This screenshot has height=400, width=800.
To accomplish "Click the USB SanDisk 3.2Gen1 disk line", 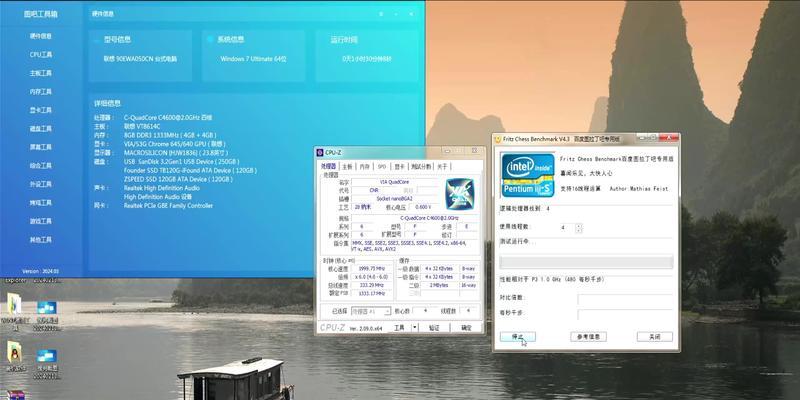I will coord(181,162).
